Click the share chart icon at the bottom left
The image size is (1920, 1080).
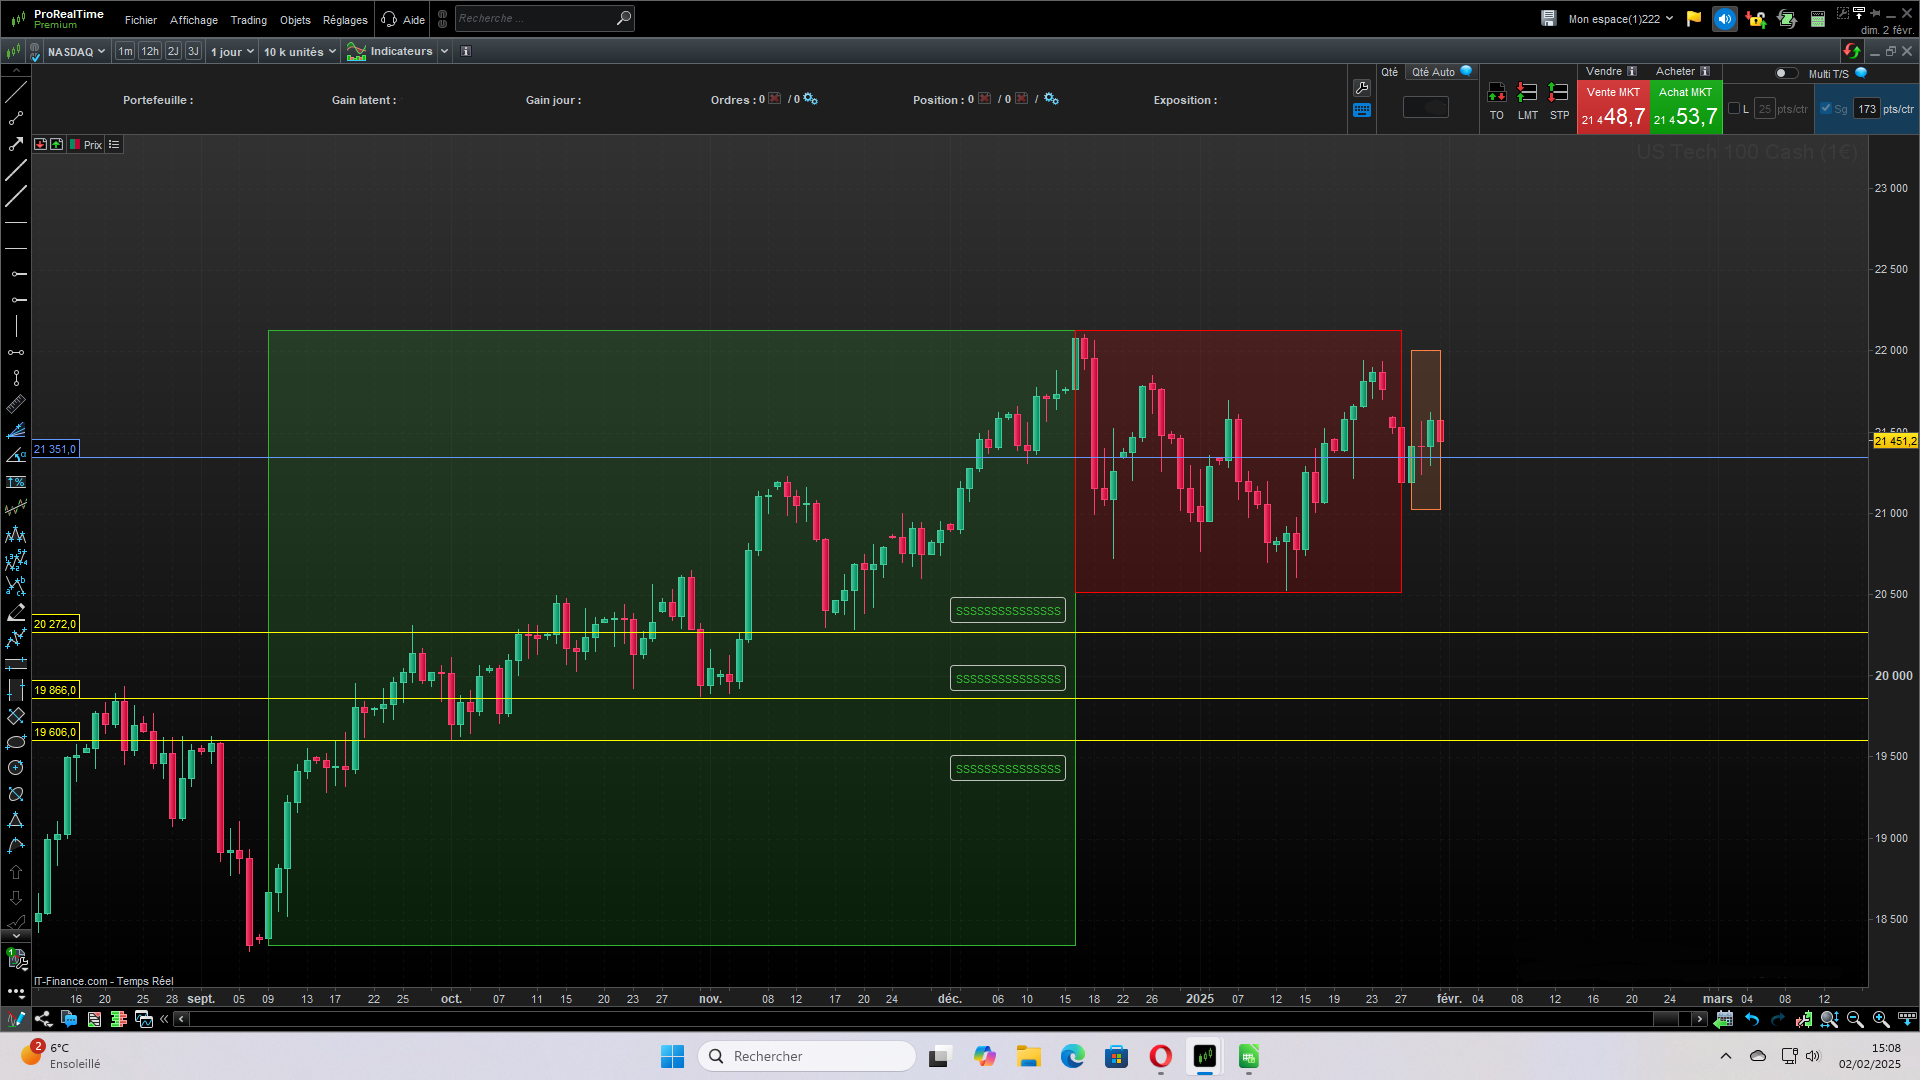[43, 1019]
